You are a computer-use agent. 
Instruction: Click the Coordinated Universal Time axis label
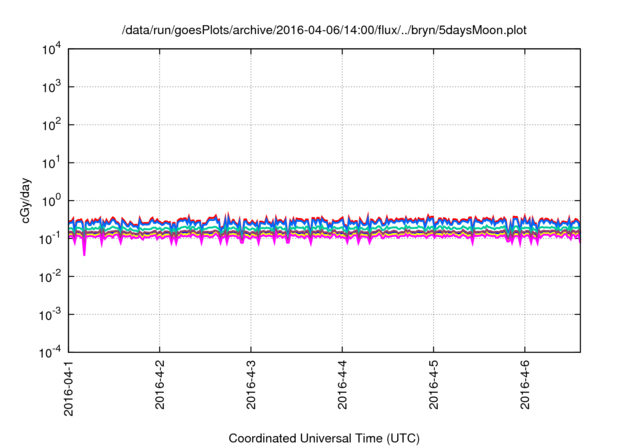323,439
